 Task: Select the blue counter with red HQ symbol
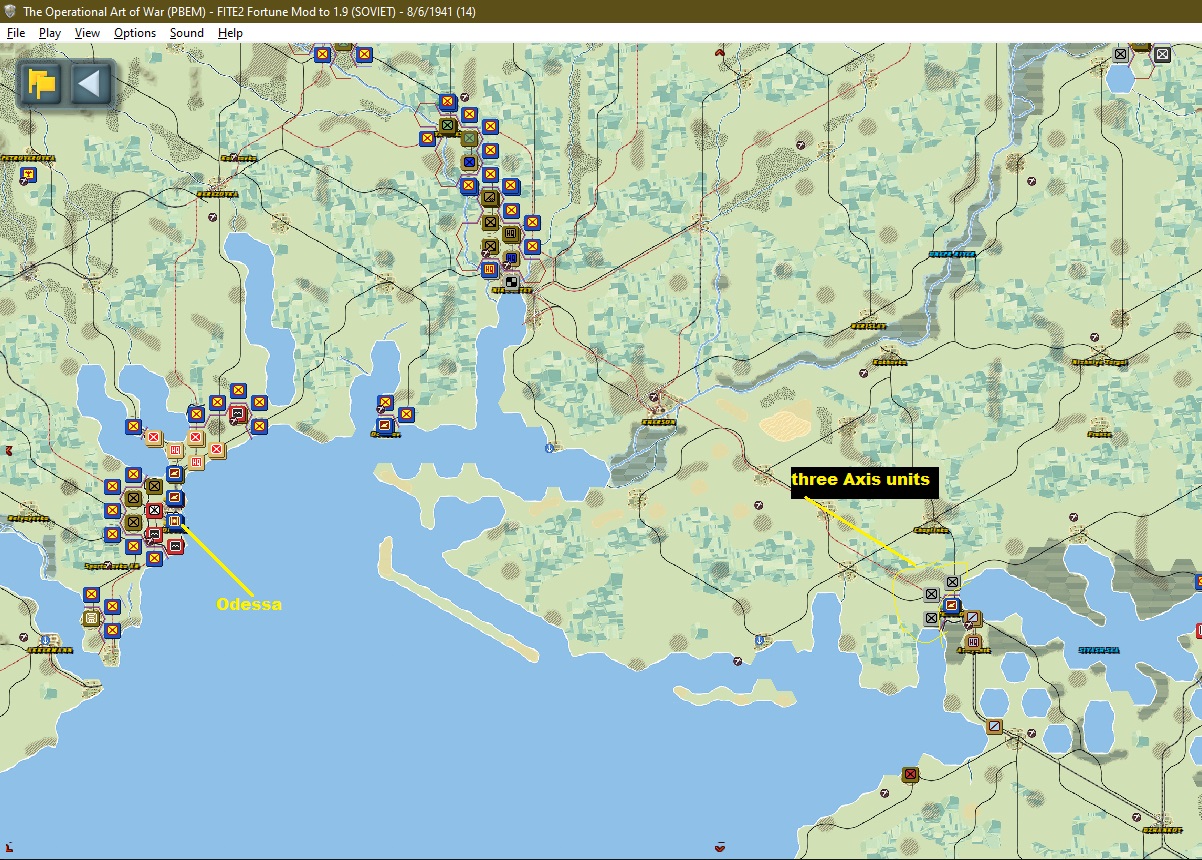tap(490, 269)
